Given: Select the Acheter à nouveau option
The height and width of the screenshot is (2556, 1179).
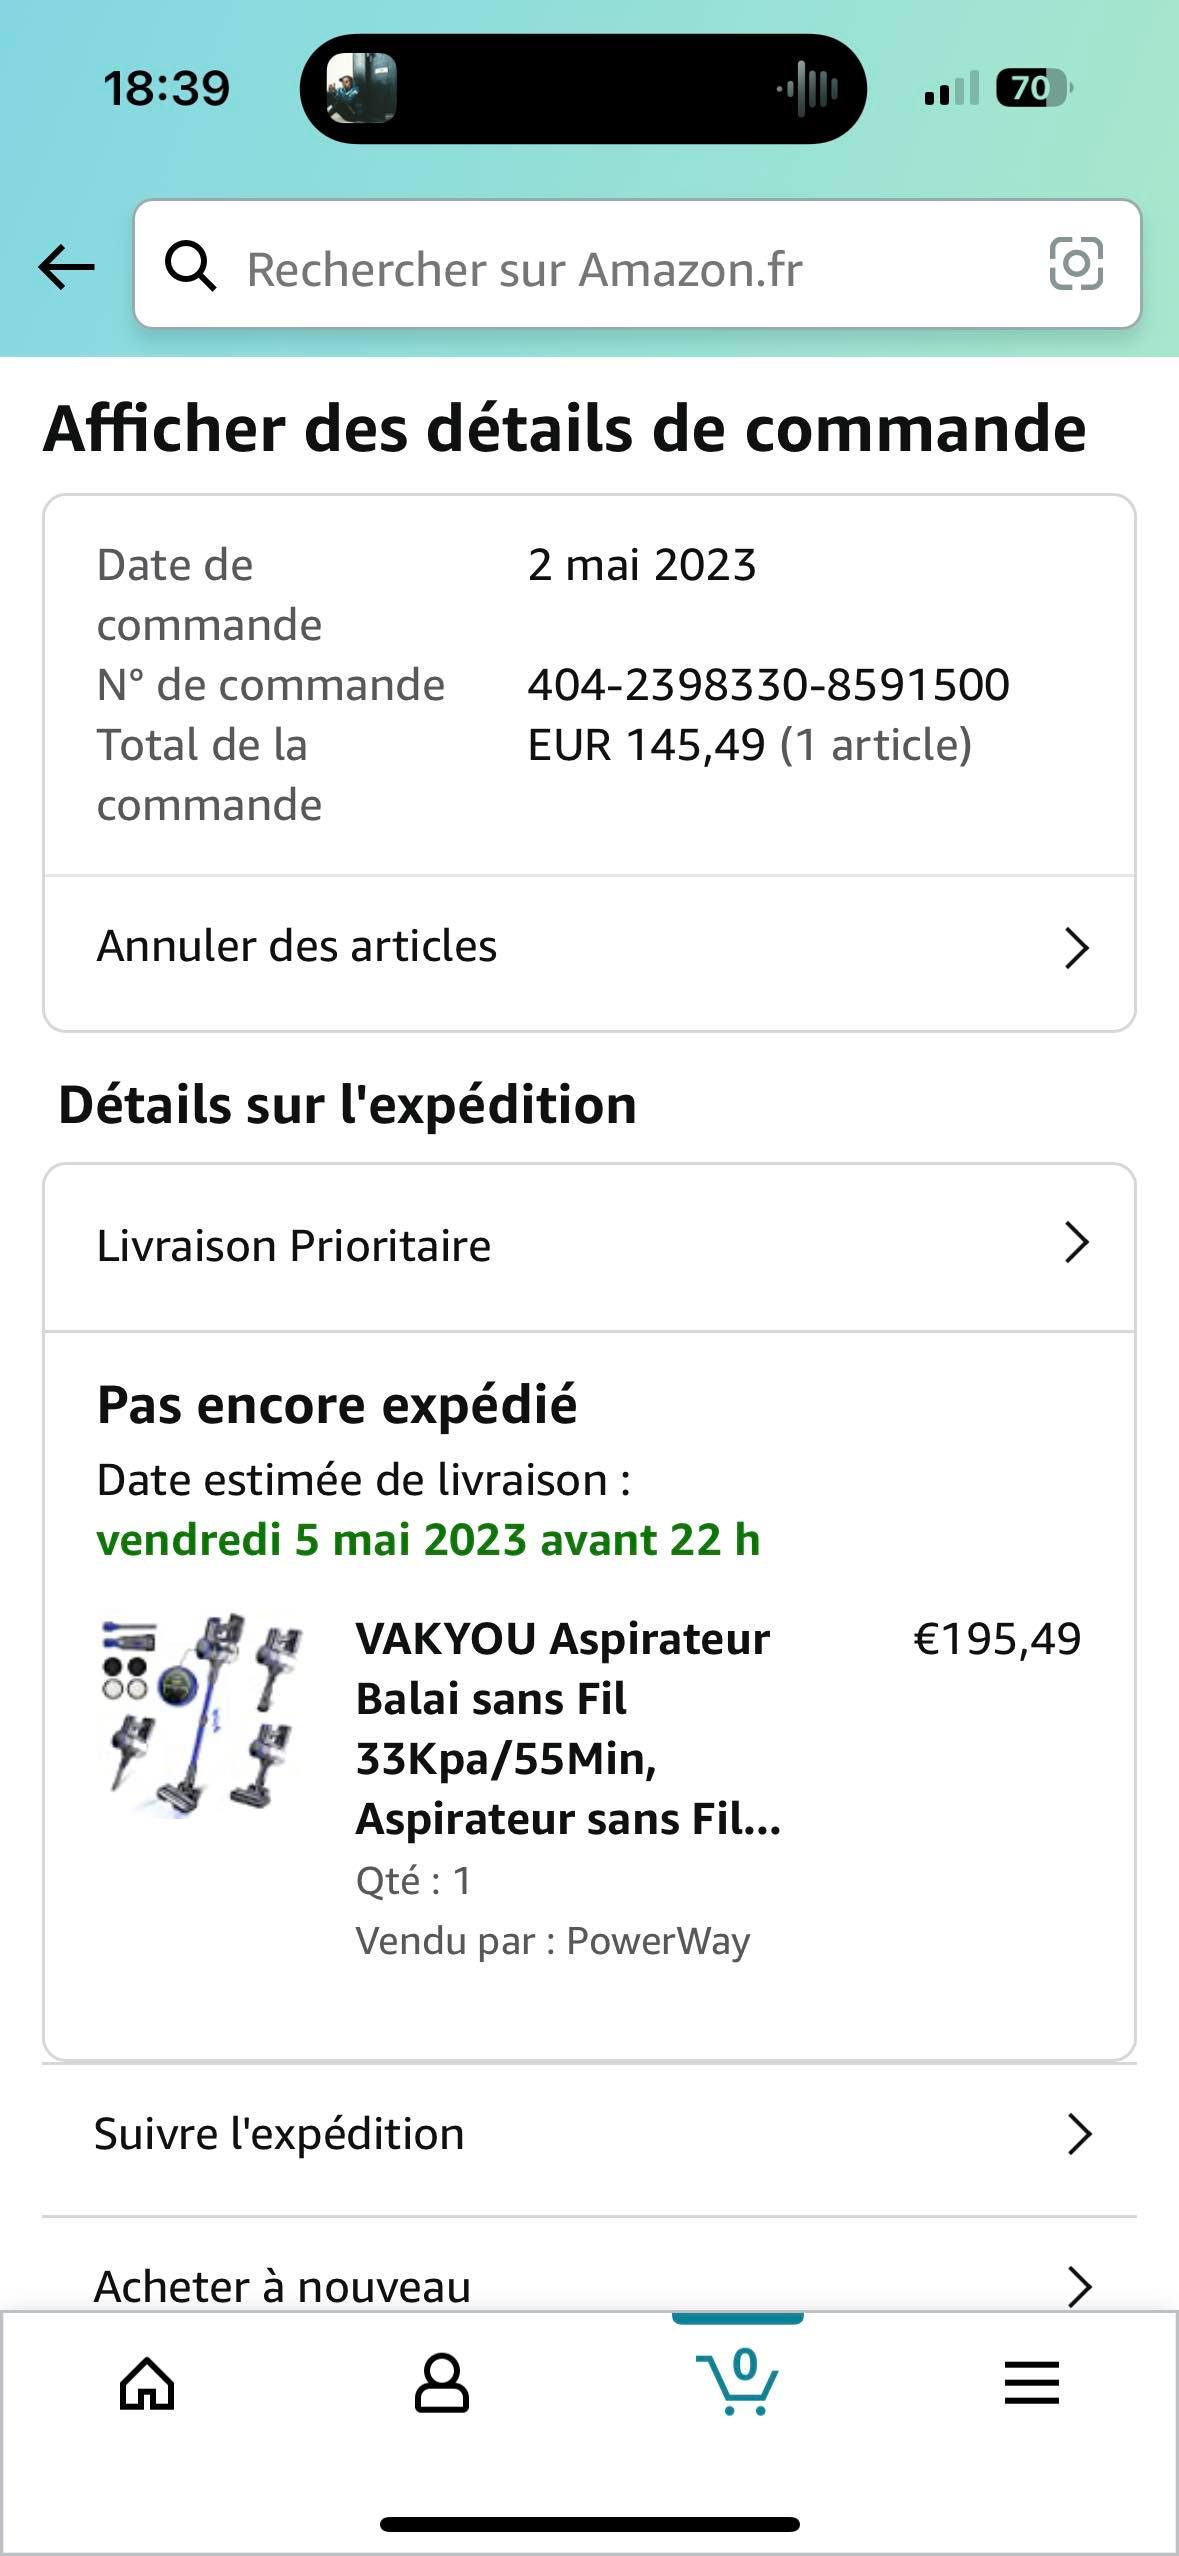Looking at the screenshot, I should coord(283,2285).
